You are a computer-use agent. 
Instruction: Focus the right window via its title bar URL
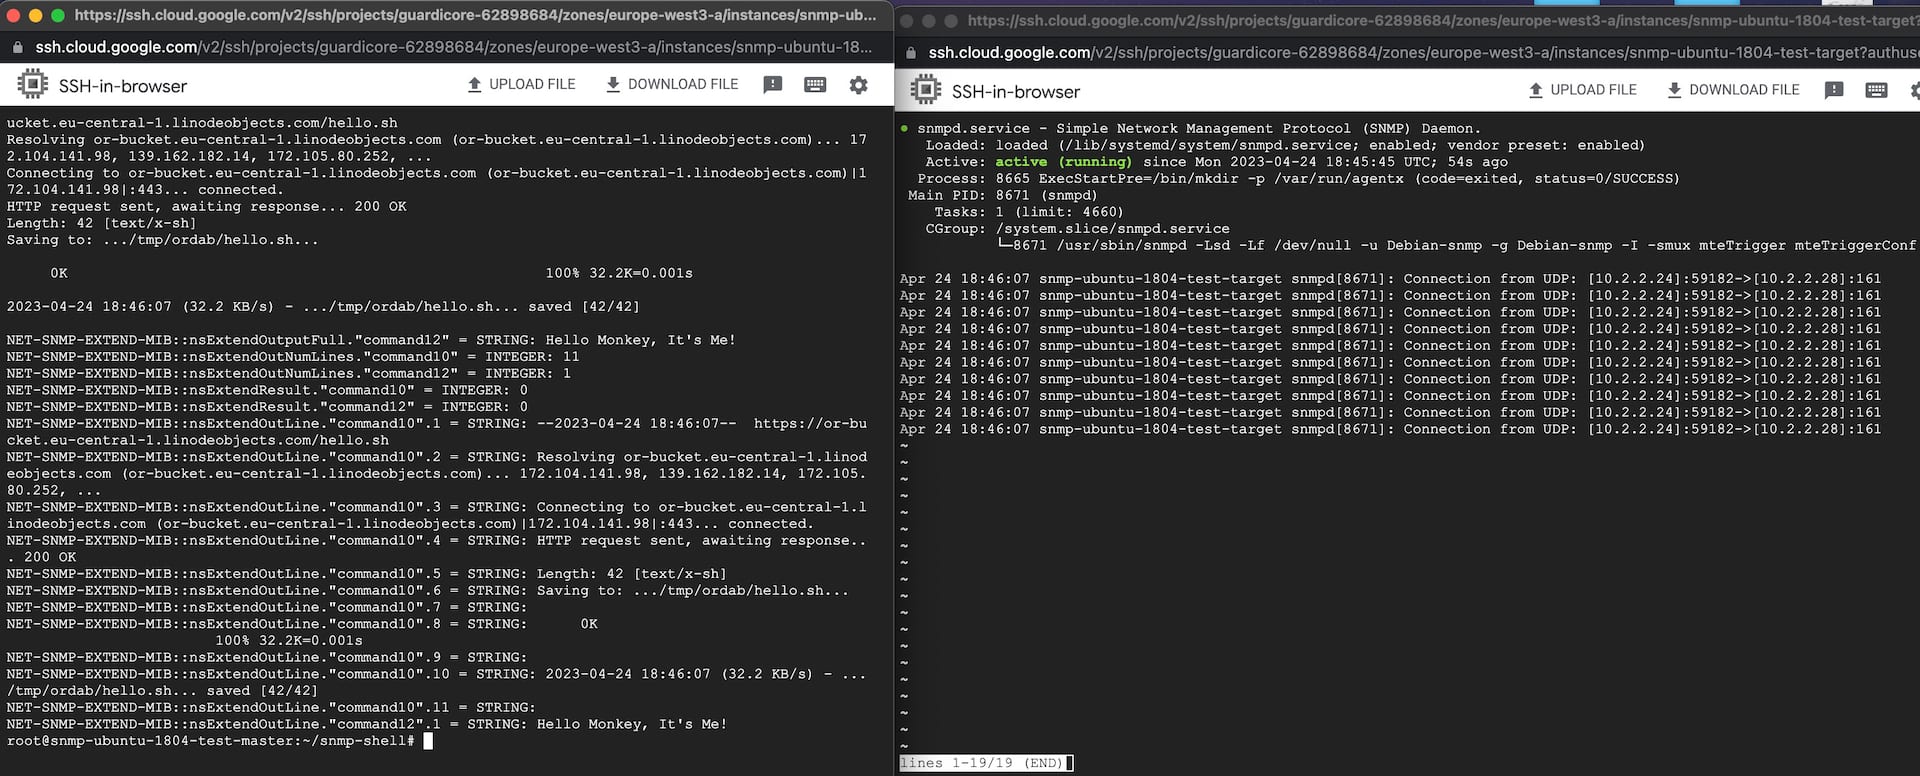(1440, 20)
